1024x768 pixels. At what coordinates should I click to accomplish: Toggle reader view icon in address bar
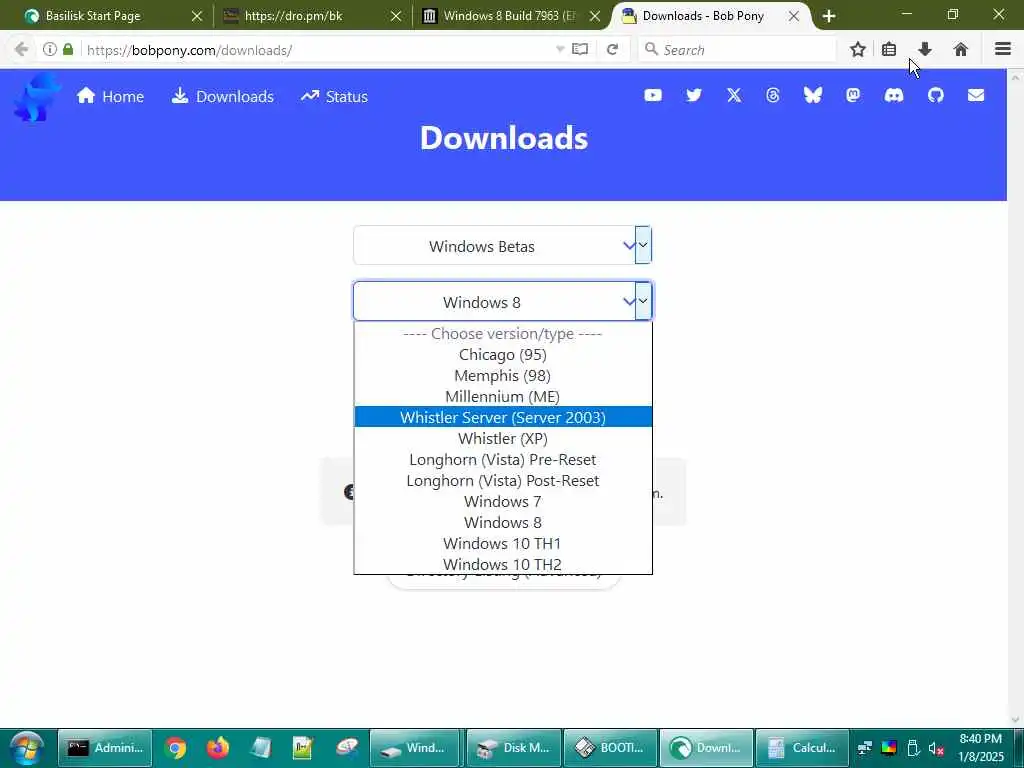[580, 50]
